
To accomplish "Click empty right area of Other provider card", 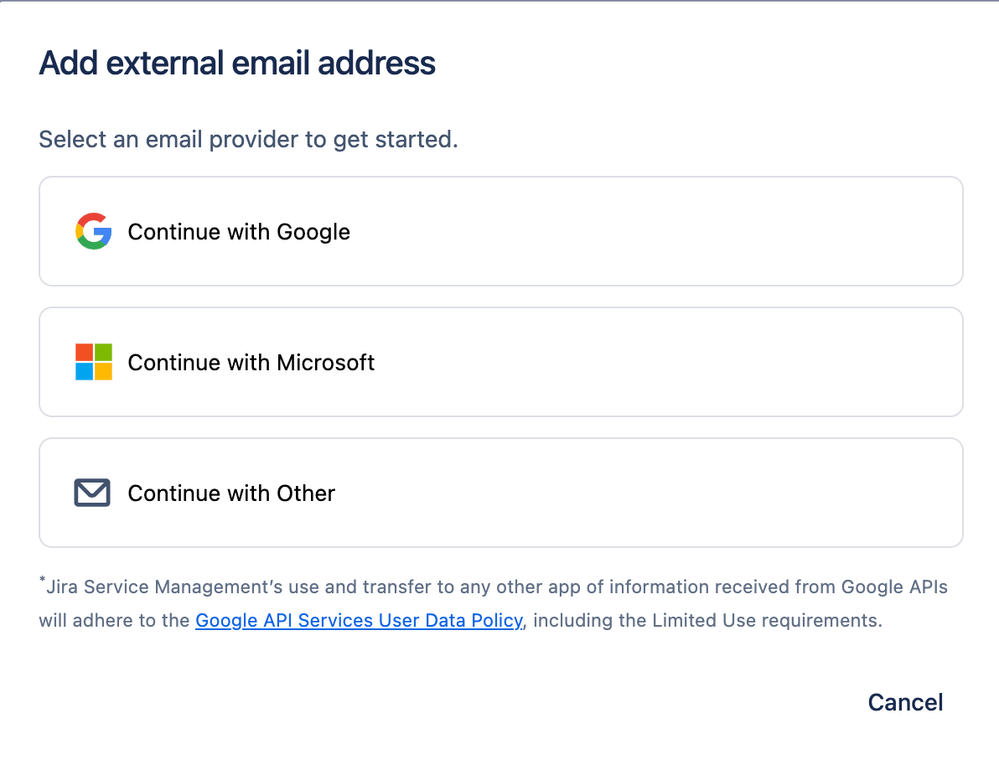I will [x=750, y=493].
